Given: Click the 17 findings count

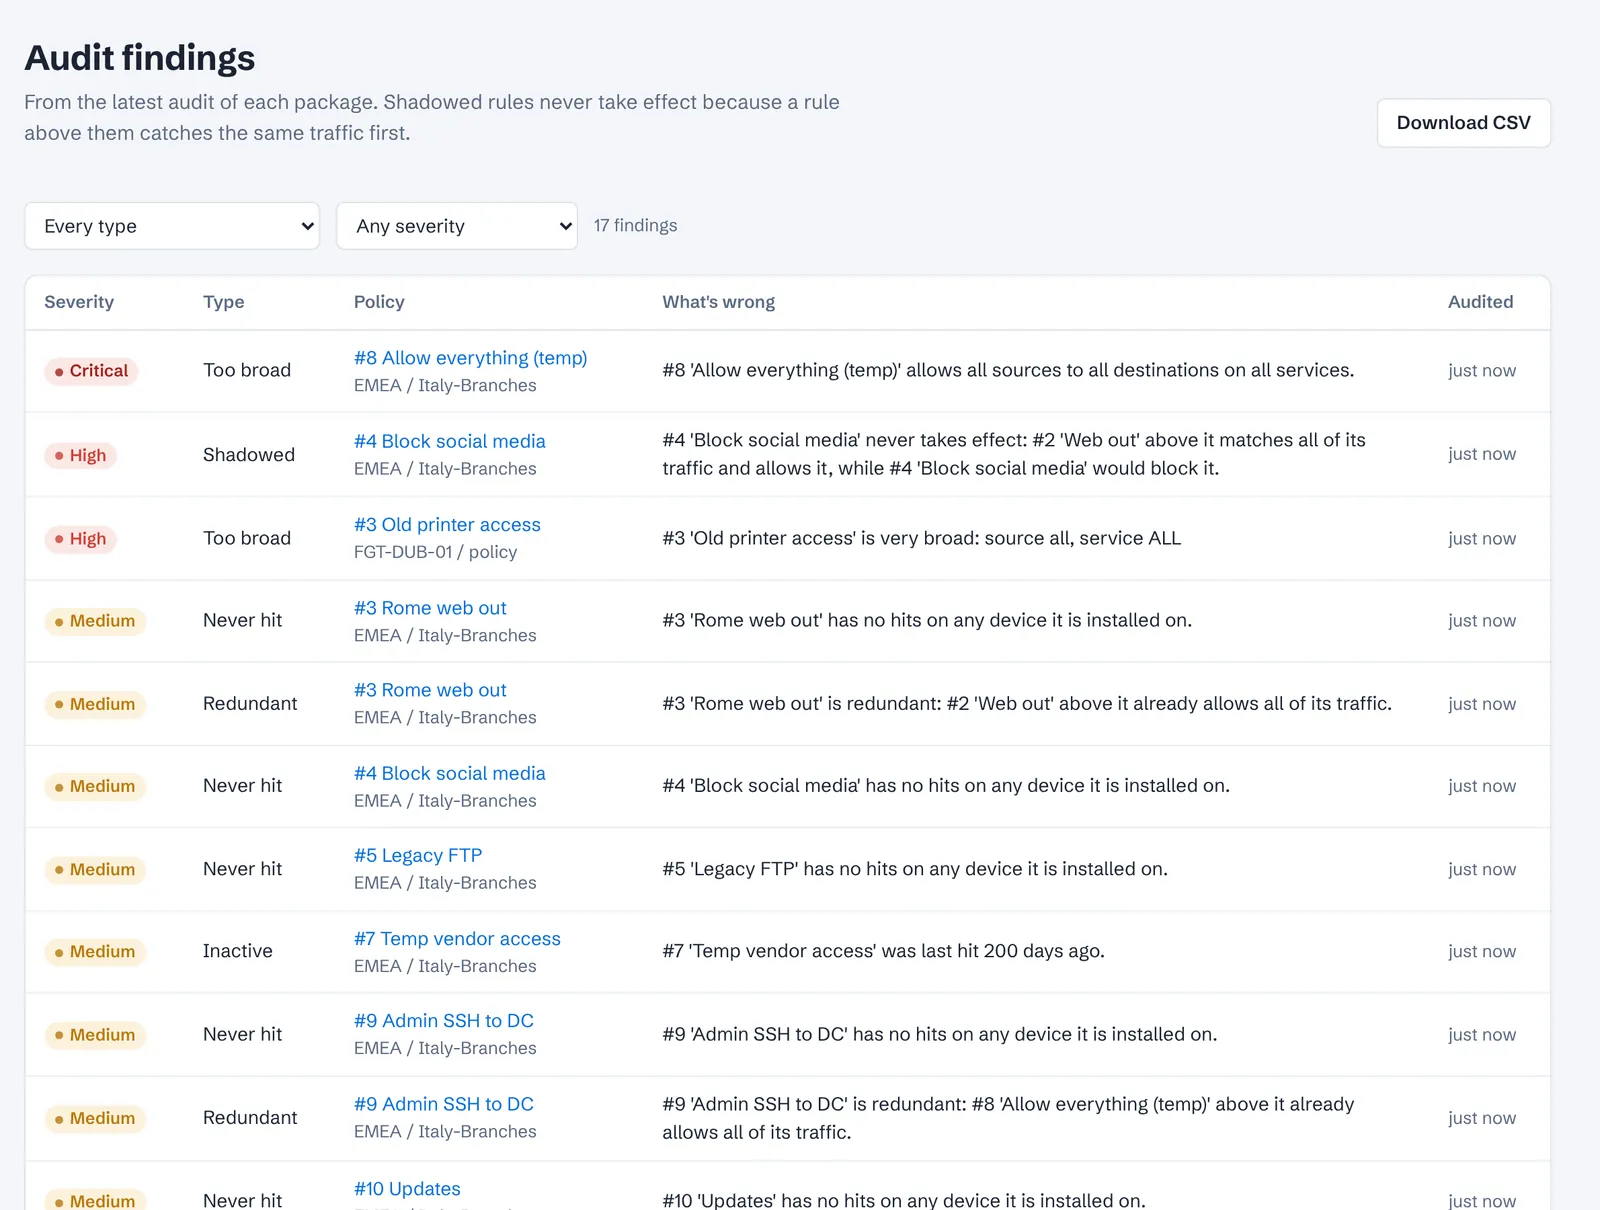Looking at the screenshot, I should [635, 226].
